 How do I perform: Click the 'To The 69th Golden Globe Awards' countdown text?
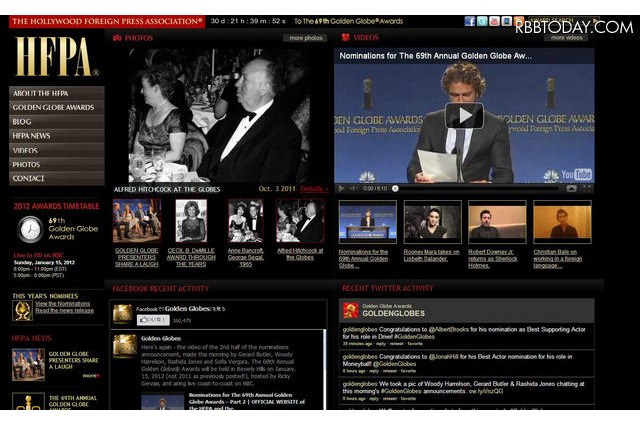[349, 21]
